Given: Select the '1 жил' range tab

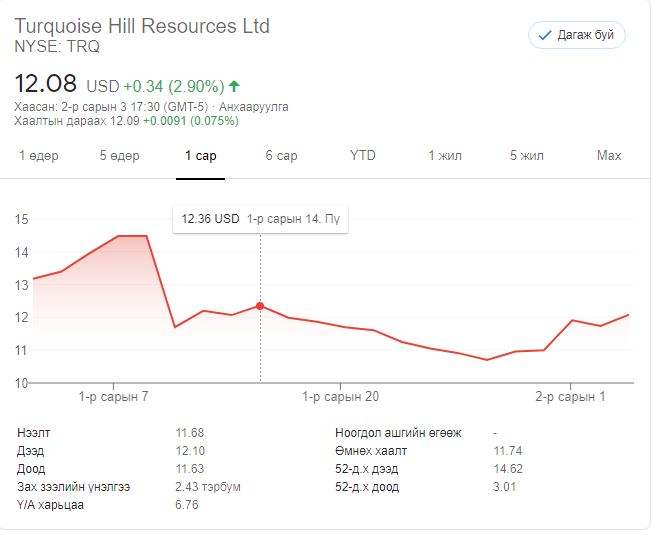Looking at the screenshot, I should (x=445, y=156).
